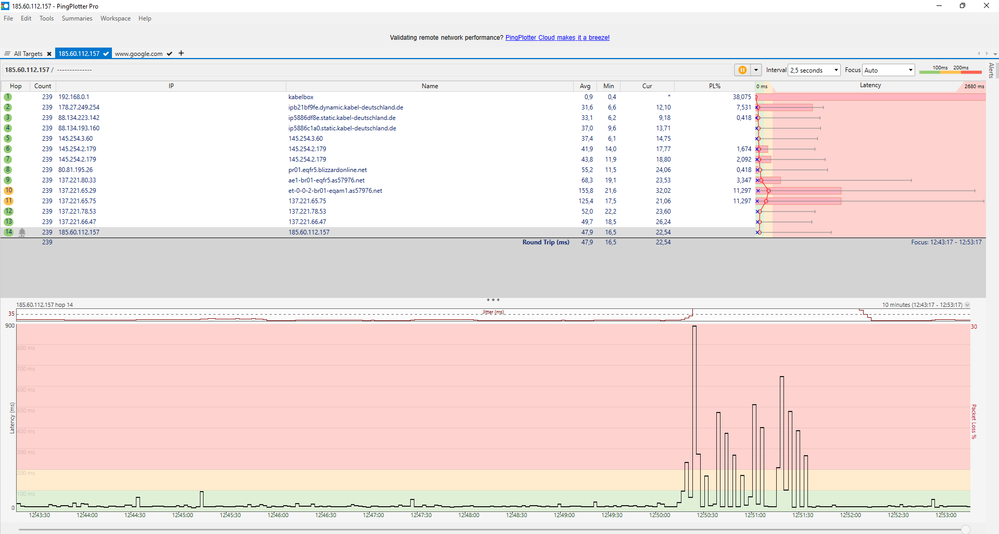Open the Workspace menu
The height and width of the screenshot is (534, 999).
point(115,18)
